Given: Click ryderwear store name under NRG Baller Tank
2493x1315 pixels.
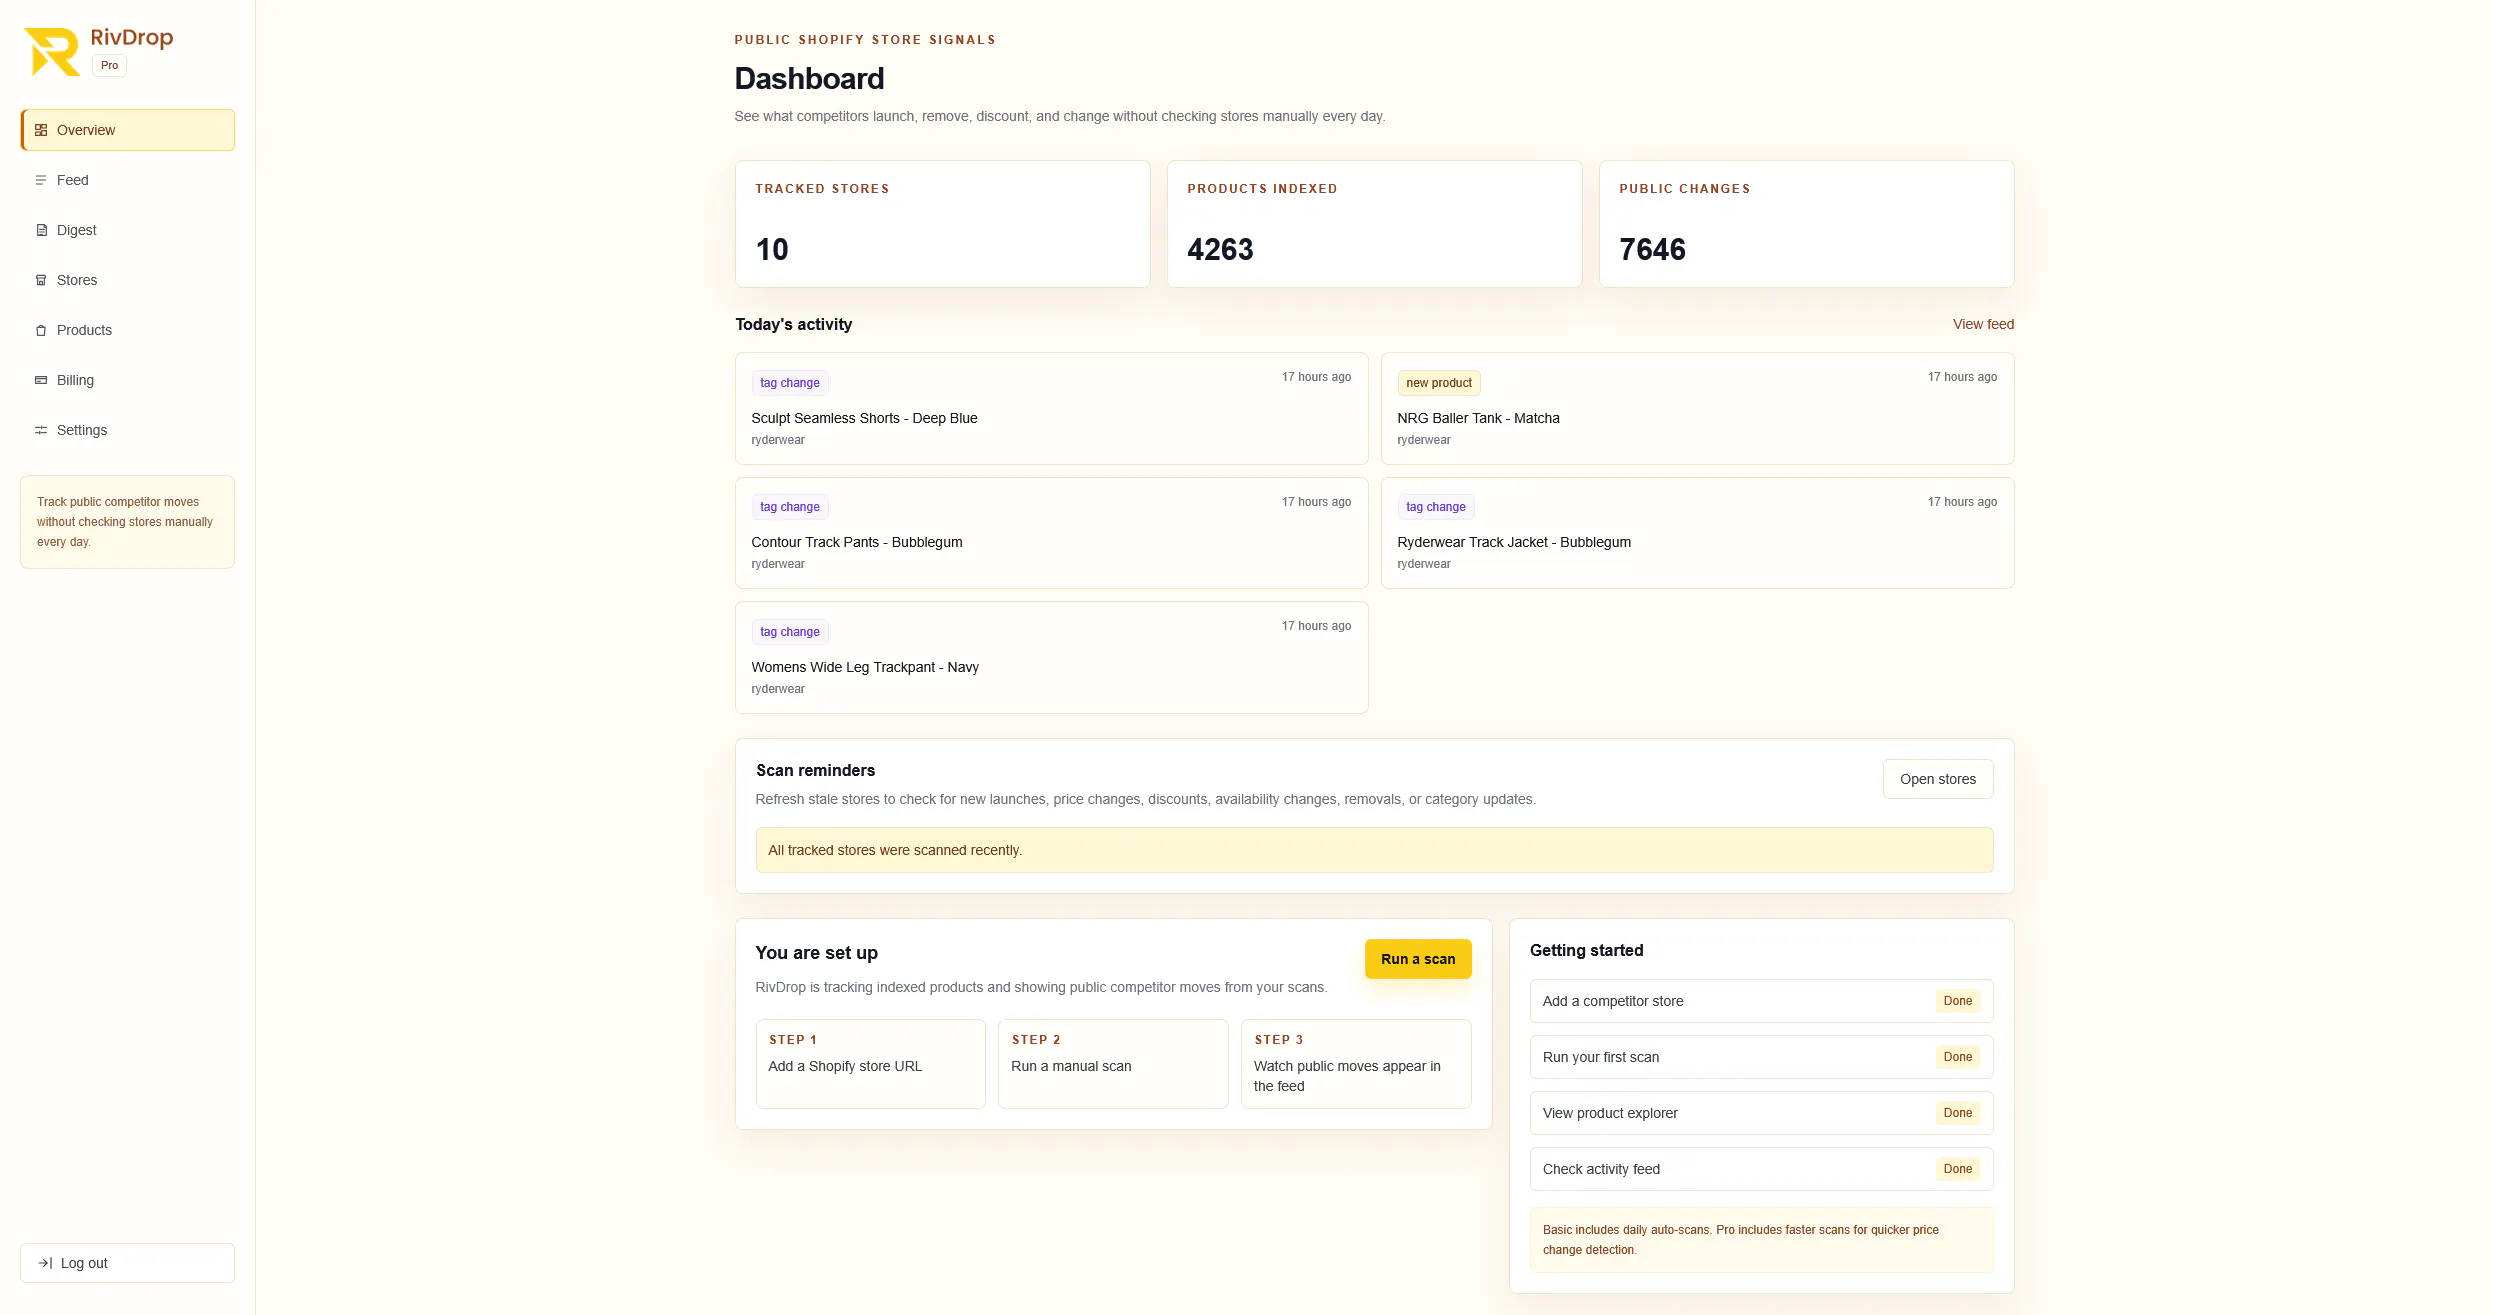Looking at the screenshot, I should [1424, 440].
